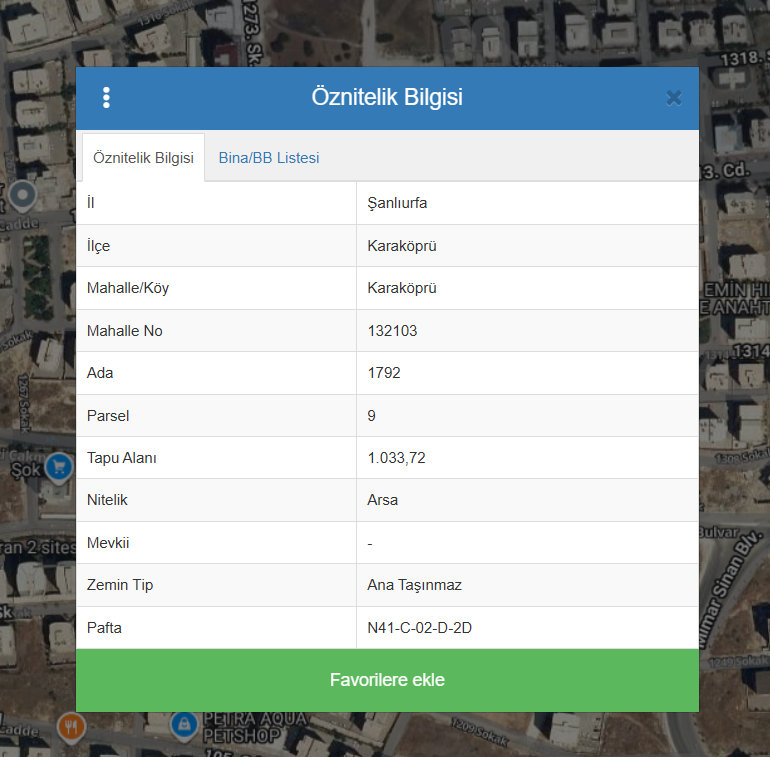Click the Zemin Tip value Ana Taşınmaz

coord(414,585)
